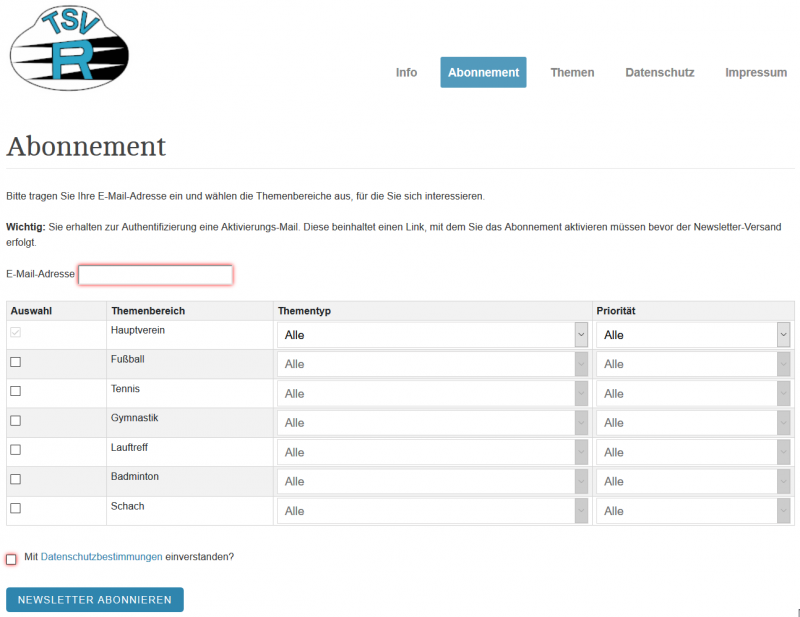This screenshot has width=800, height=617.
Task: Accept the Datenschutzbestimmungen consent checkbox
Action: tap(11, 559)
